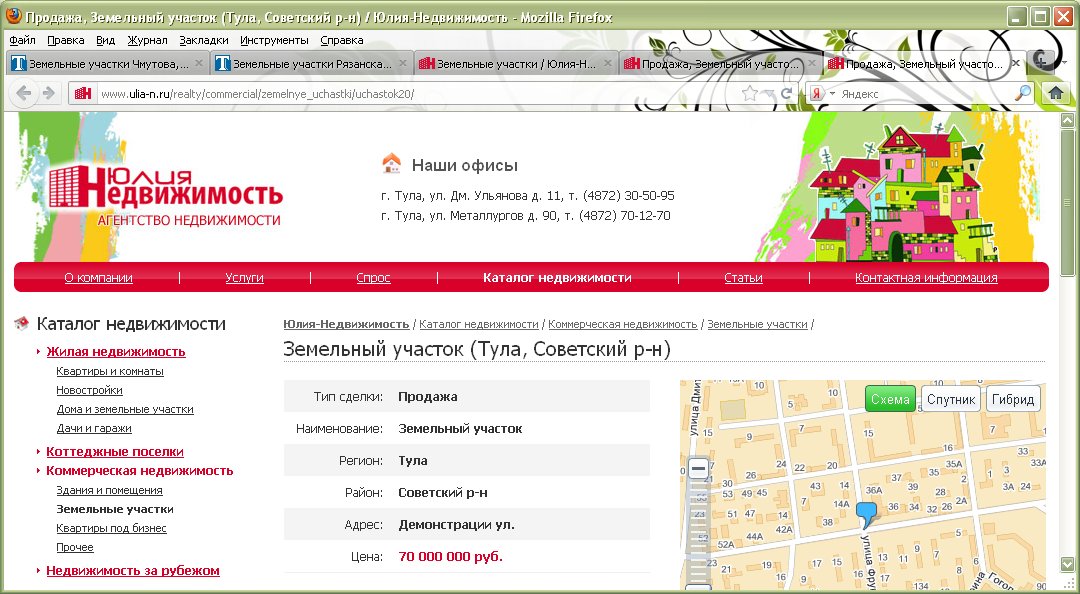Click the price '70 000 000 руб.'
Viewport: 1080px width, 594px height.
pos(450,557)
